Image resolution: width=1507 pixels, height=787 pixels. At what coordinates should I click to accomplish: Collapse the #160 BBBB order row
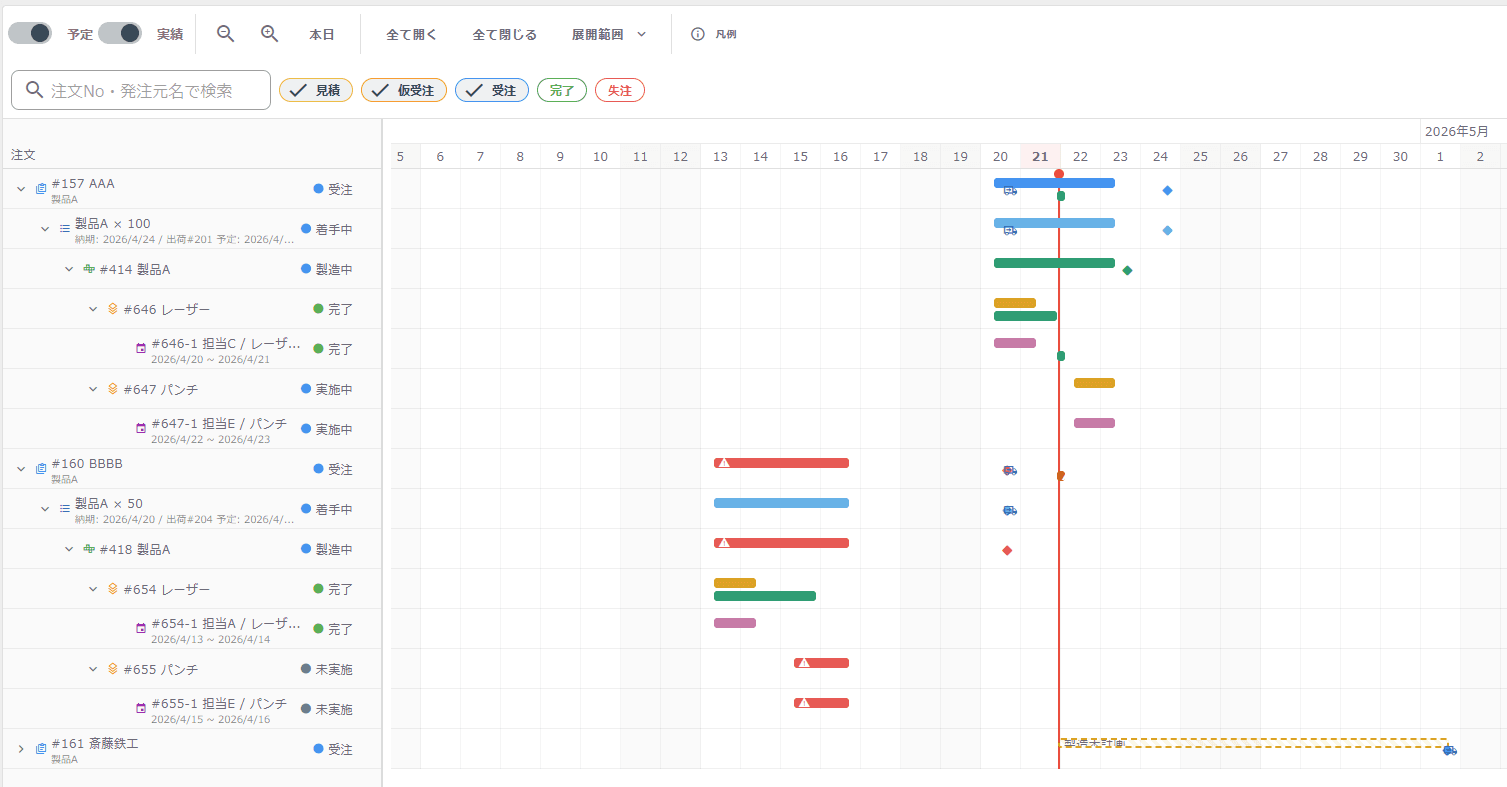tap(21, 469)
